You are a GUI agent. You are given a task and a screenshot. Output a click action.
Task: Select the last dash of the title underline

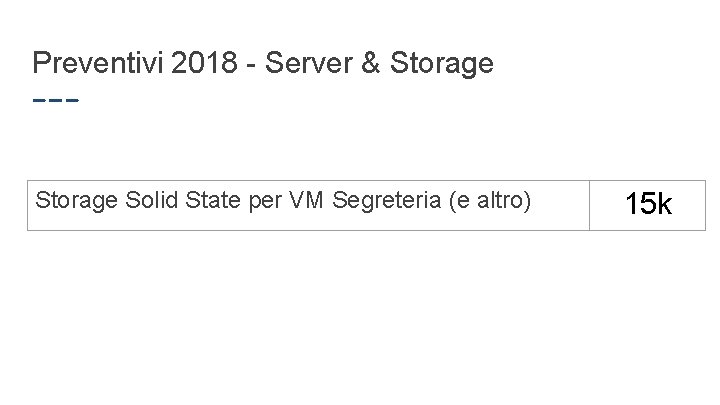(x=72, y=101)
